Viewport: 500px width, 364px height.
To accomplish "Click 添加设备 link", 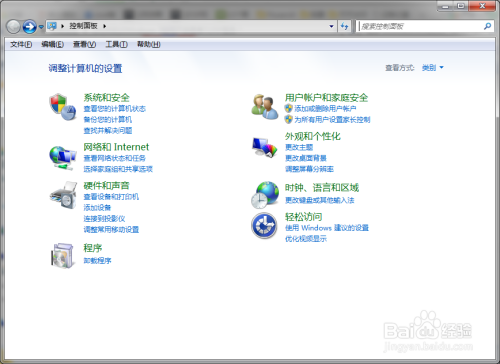I will tap(97, 208).
